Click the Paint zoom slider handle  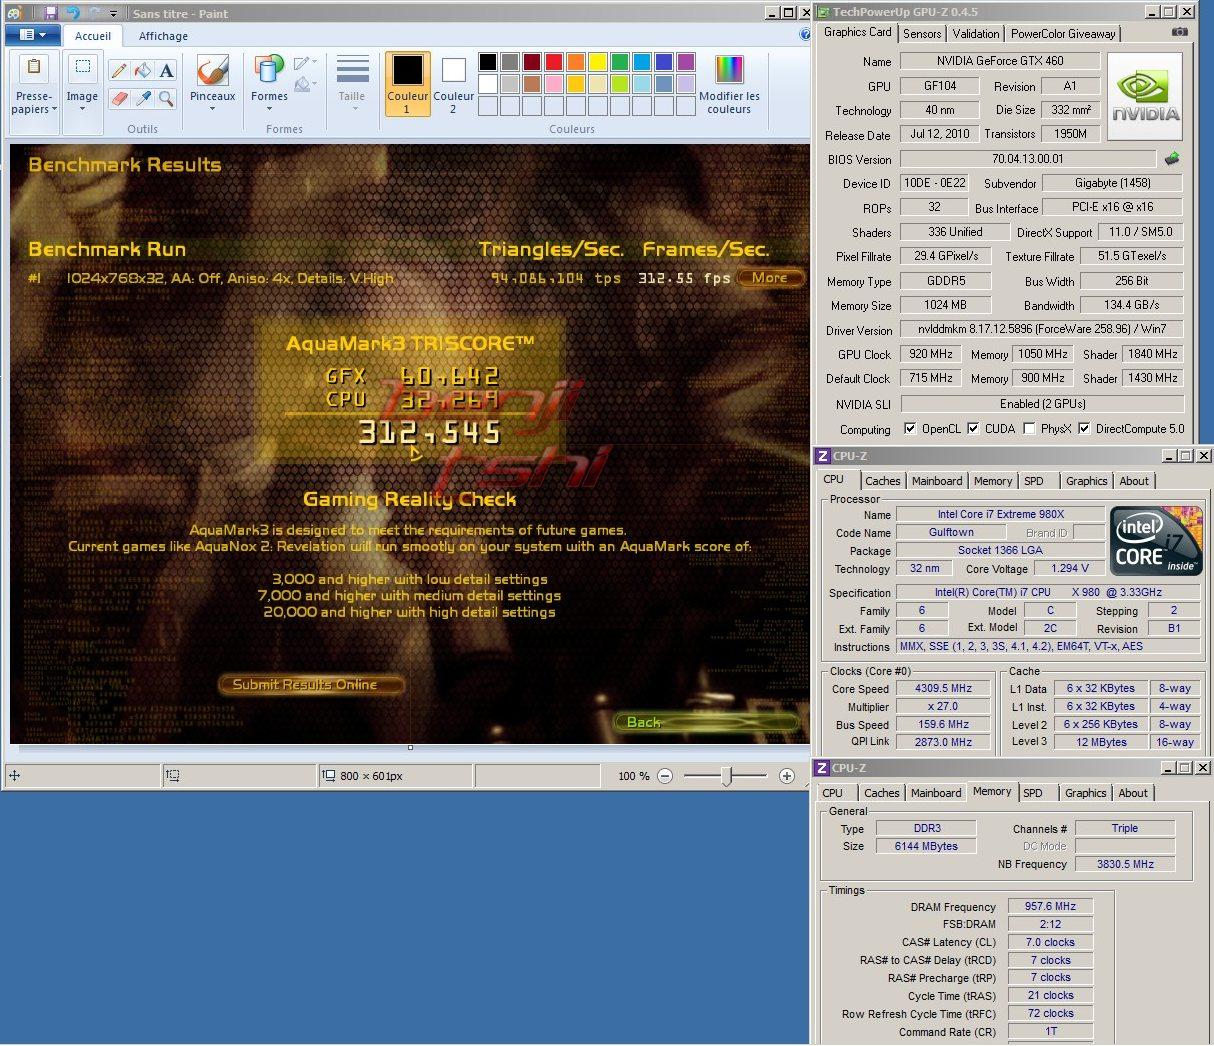click(x=728, y=776)
